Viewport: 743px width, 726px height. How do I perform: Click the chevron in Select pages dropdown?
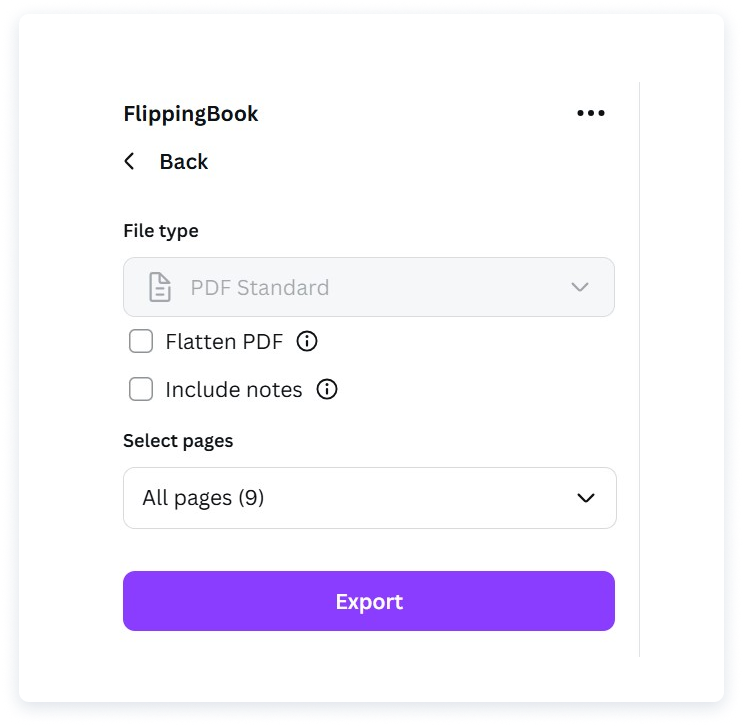point(586,498)
